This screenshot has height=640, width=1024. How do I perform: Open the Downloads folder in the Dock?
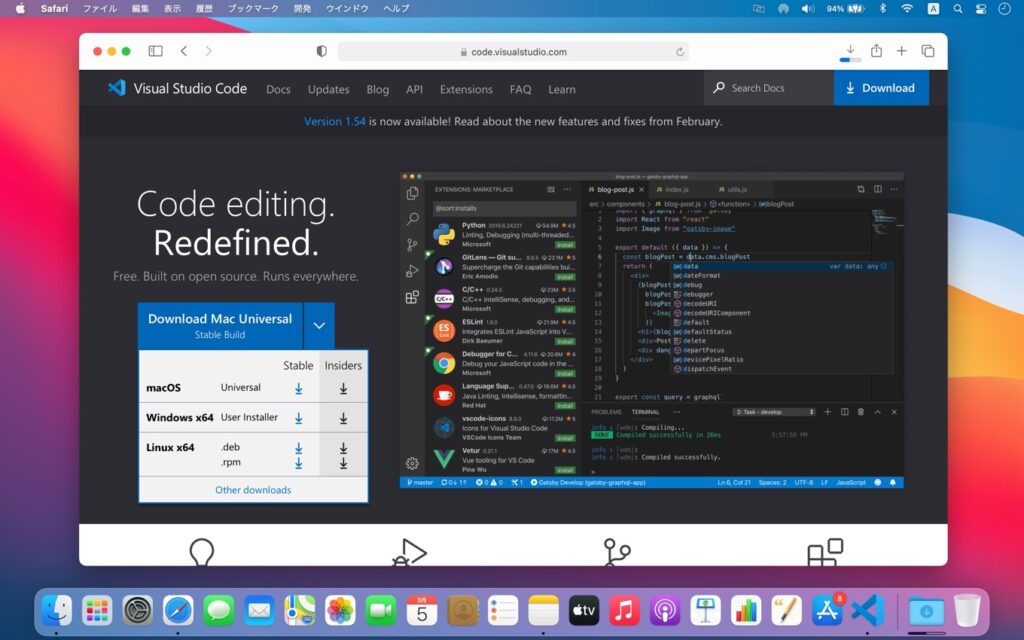pos(926,611)
